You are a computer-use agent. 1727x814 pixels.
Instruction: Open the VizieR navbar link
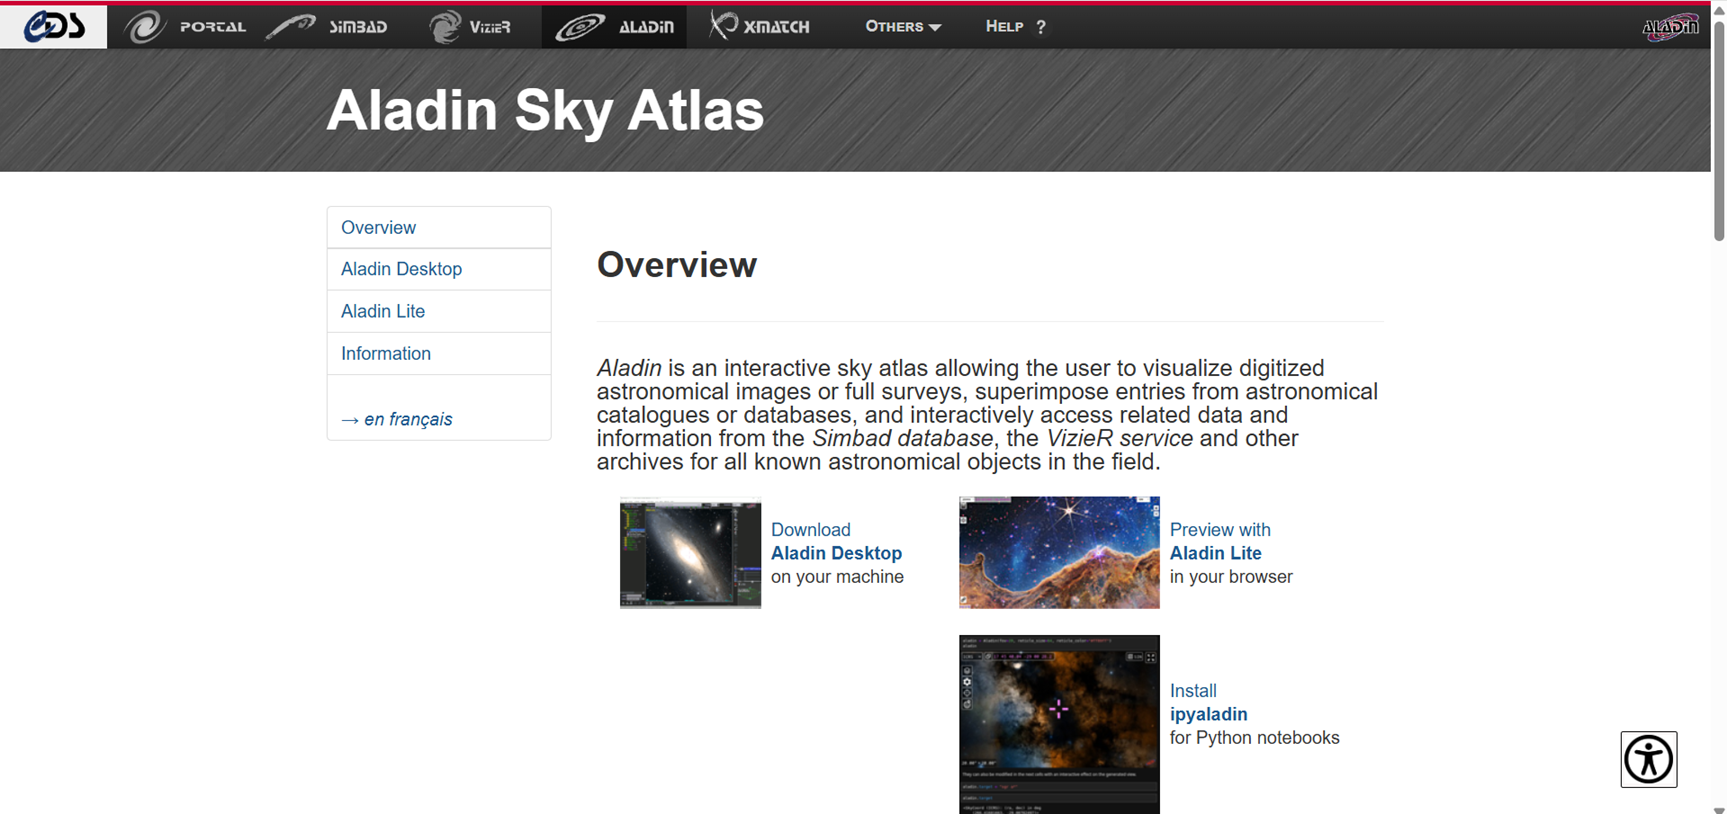[490, 27]
